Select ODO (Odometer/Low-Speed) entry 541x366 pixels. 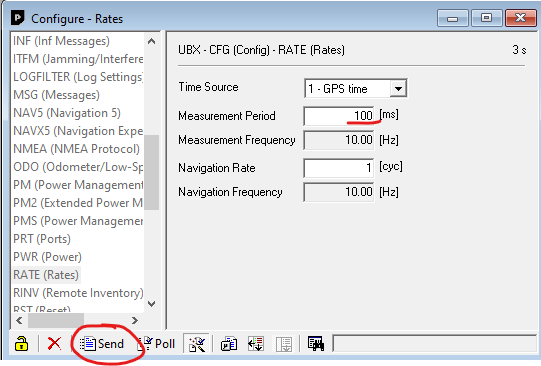(x=78, y=167)
